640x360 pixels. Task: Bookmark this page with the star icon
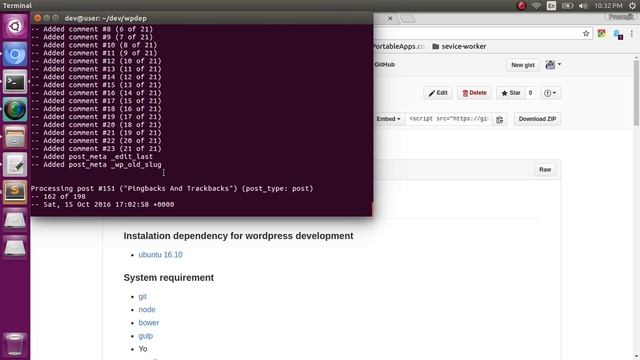[x=586, y=34]
